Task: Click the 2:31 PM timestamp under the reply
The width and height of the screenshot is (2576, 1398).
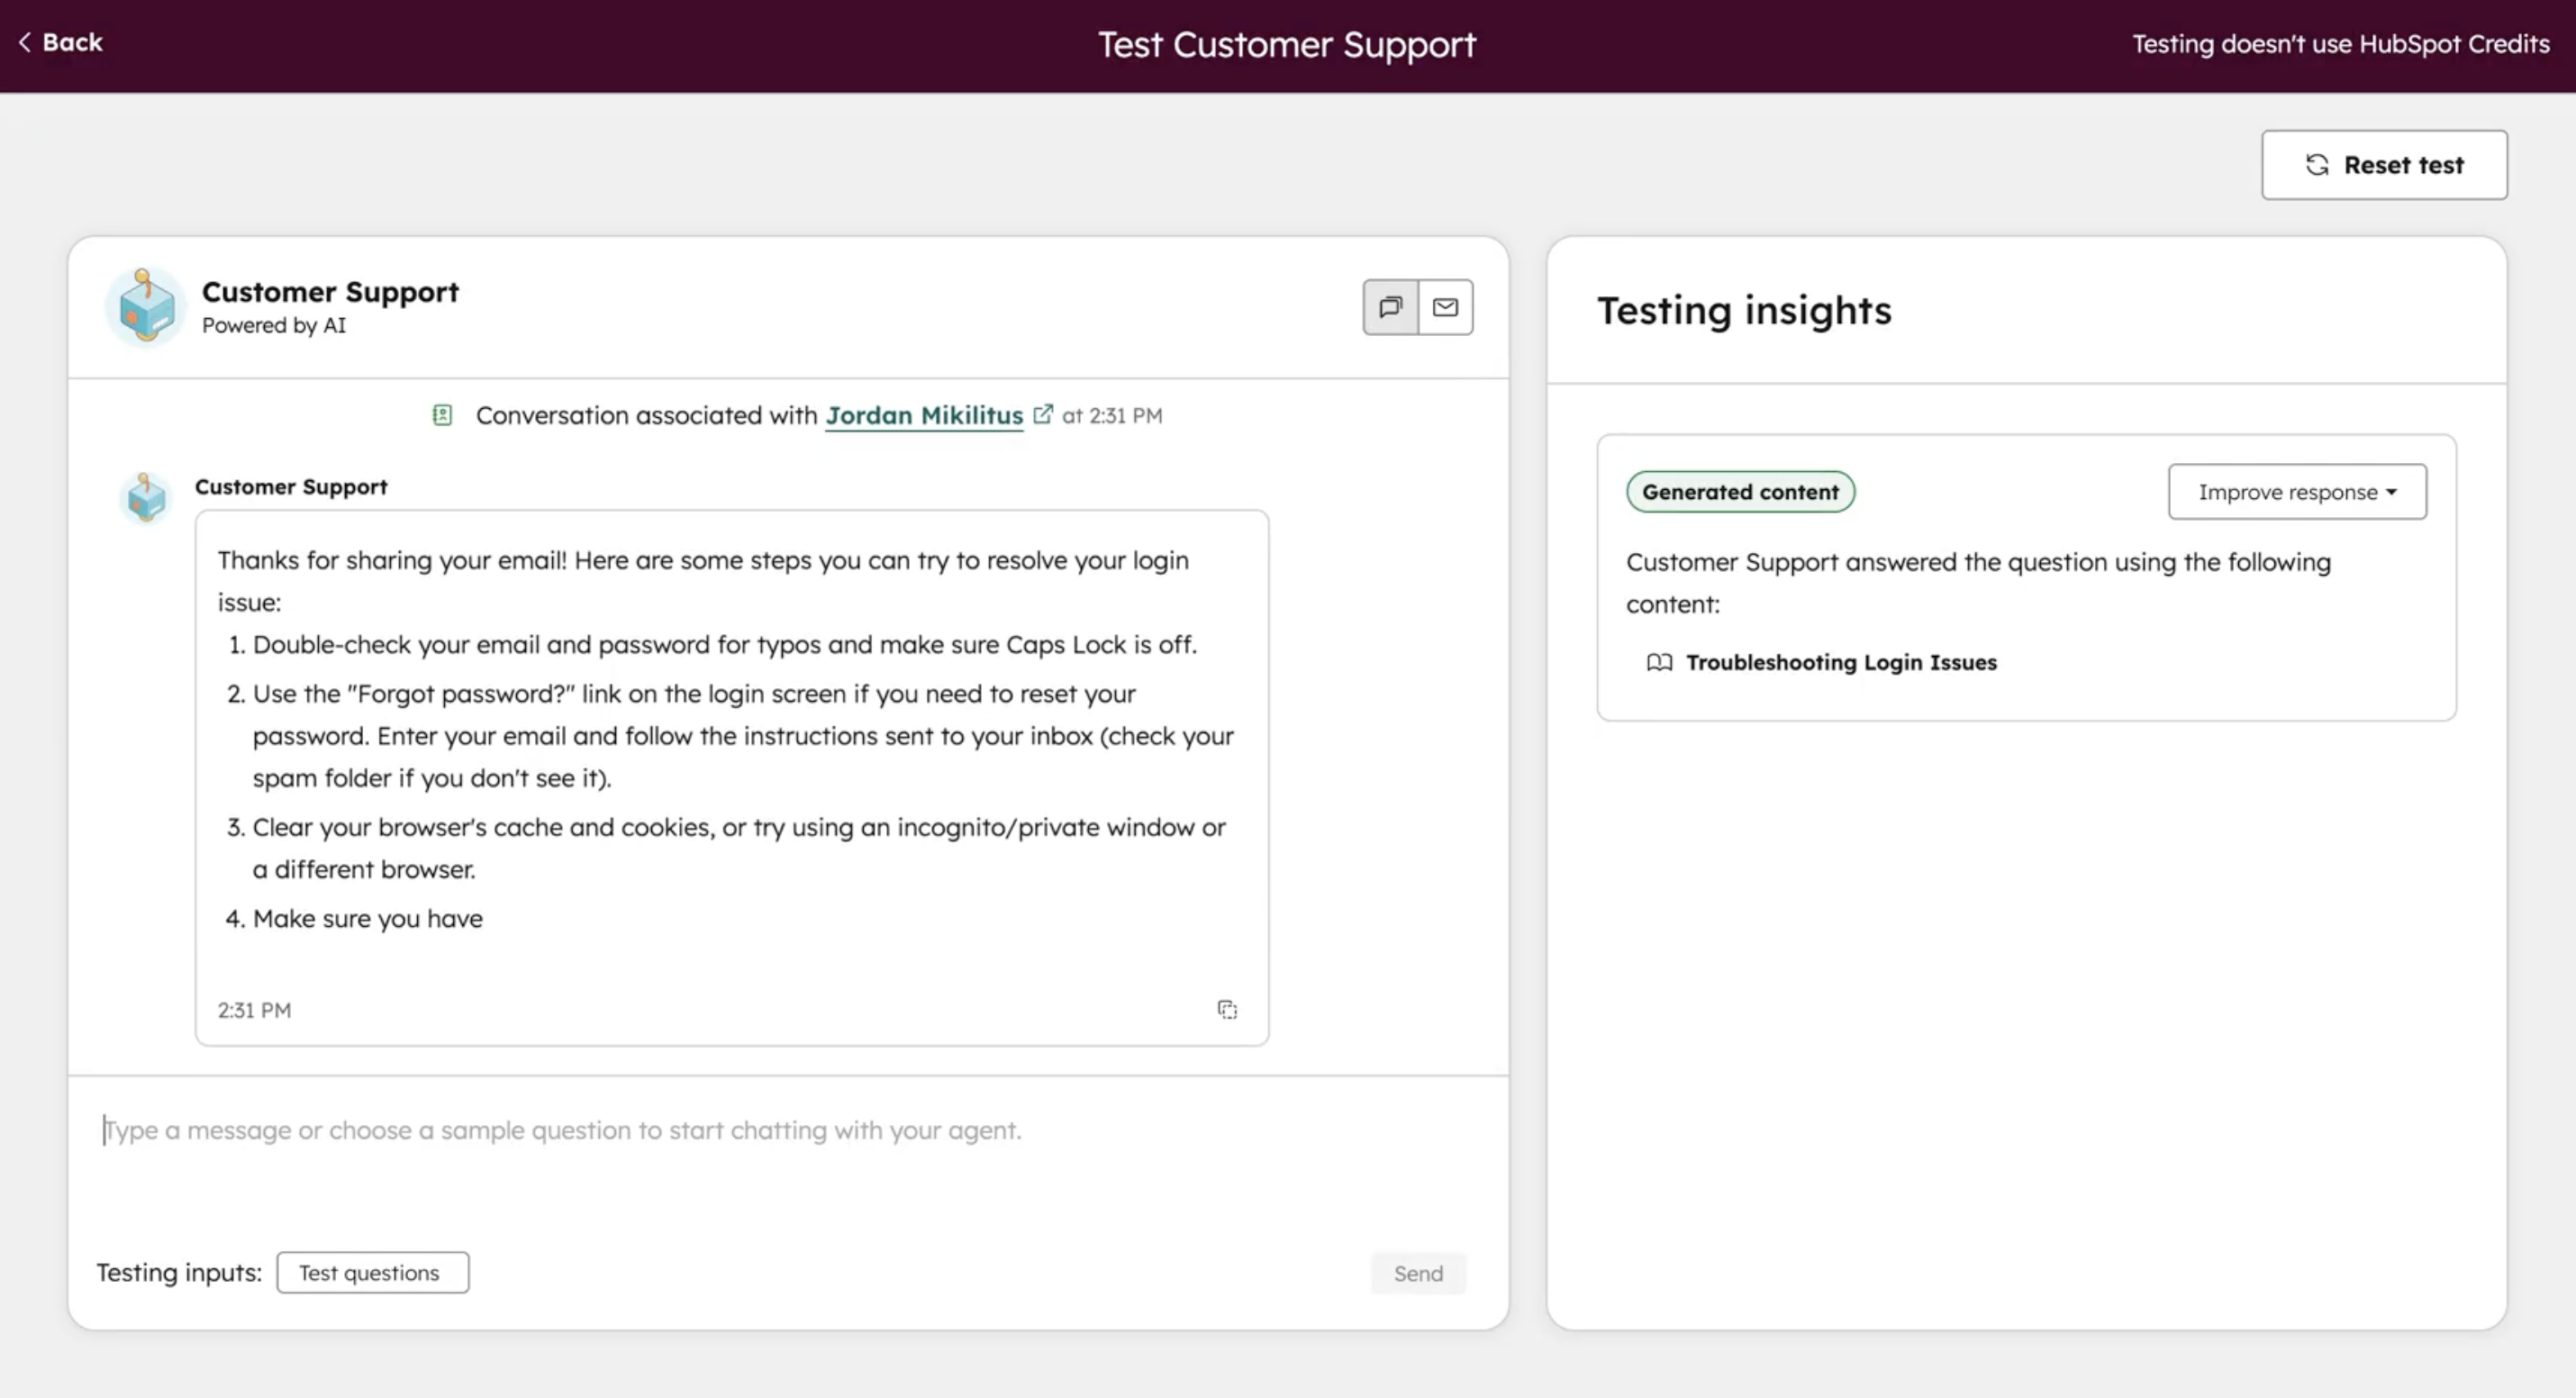Action: pyautogui.click(x=254, y=1010)
